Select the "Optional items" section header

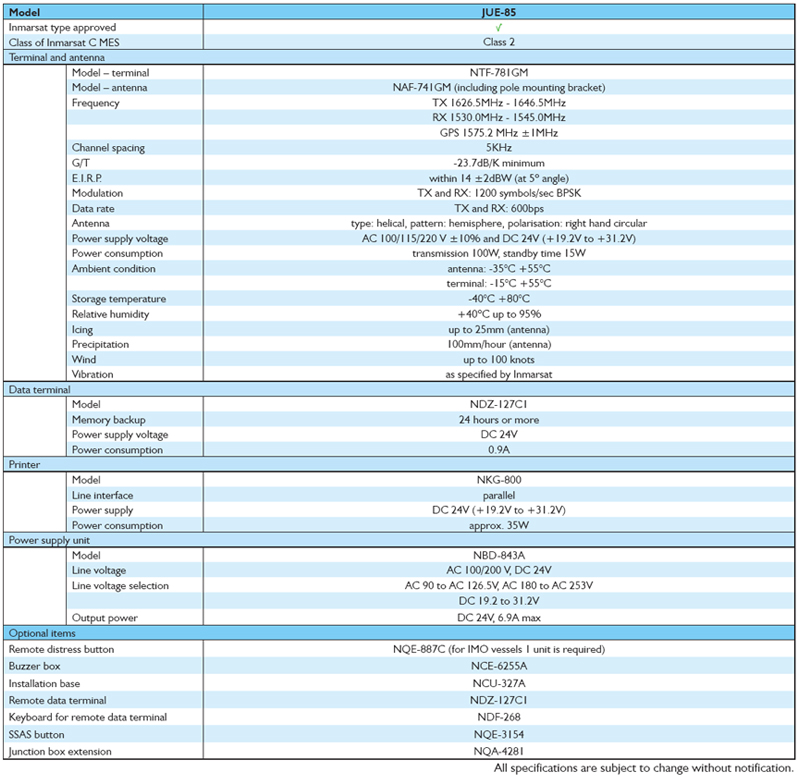42,633
